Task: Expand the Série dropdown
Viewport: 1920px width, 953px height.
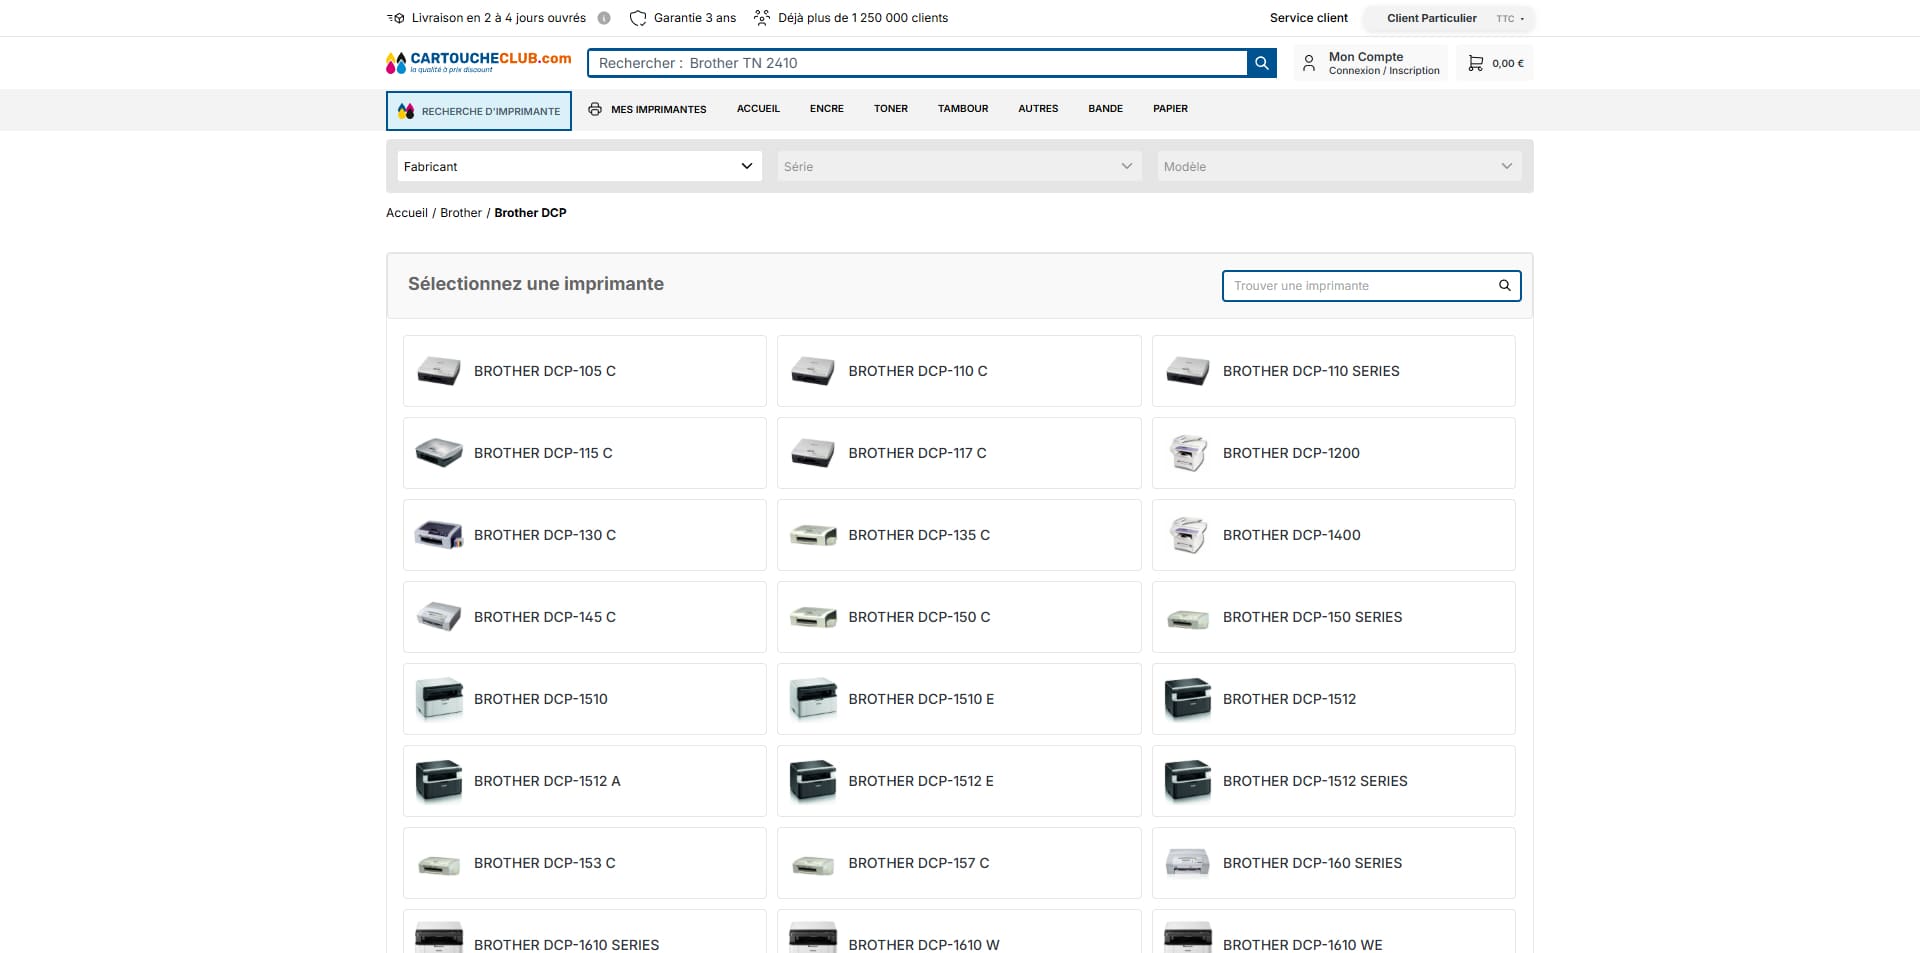Action: [959, 166]
